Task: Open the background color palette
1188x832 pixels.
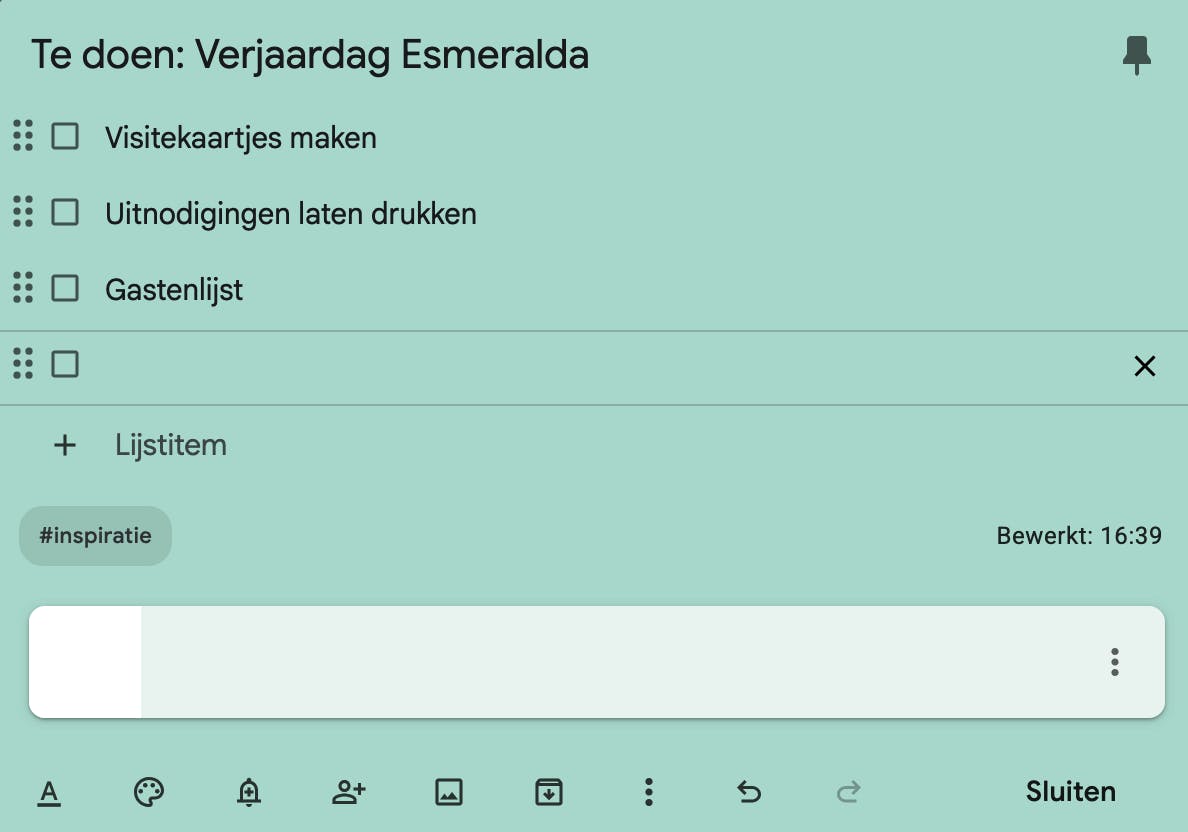Action: [149, 793]
